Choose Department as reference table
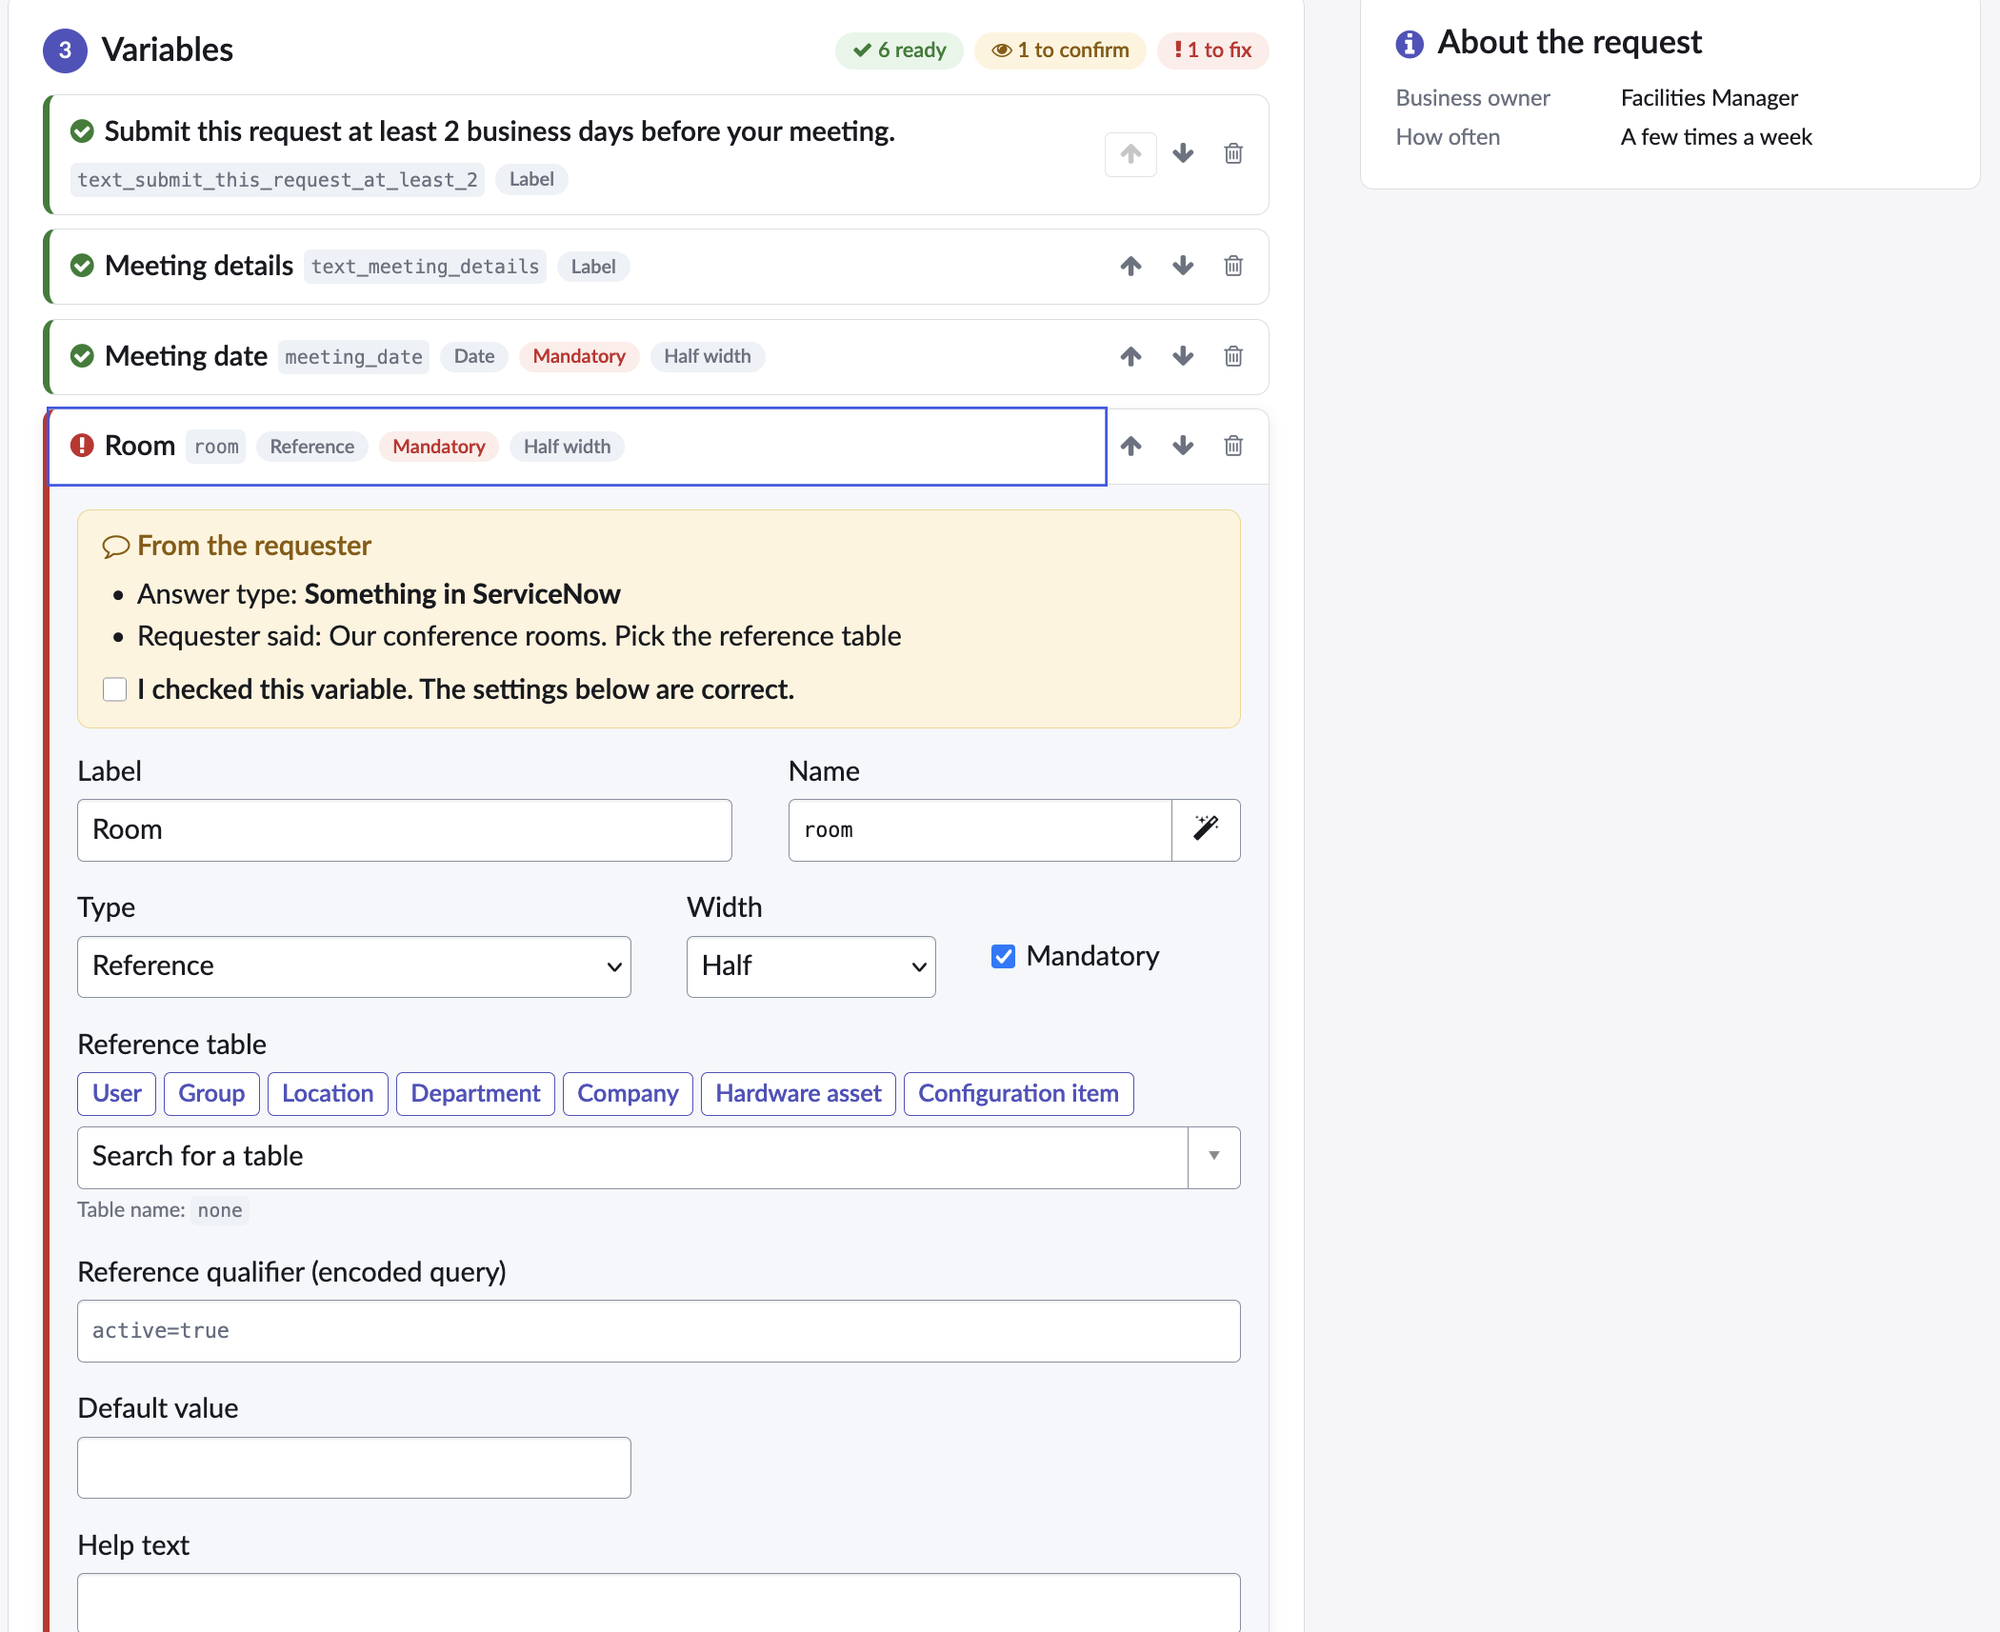Viewport: 2000px width, 1632px height. (476, 1093)
